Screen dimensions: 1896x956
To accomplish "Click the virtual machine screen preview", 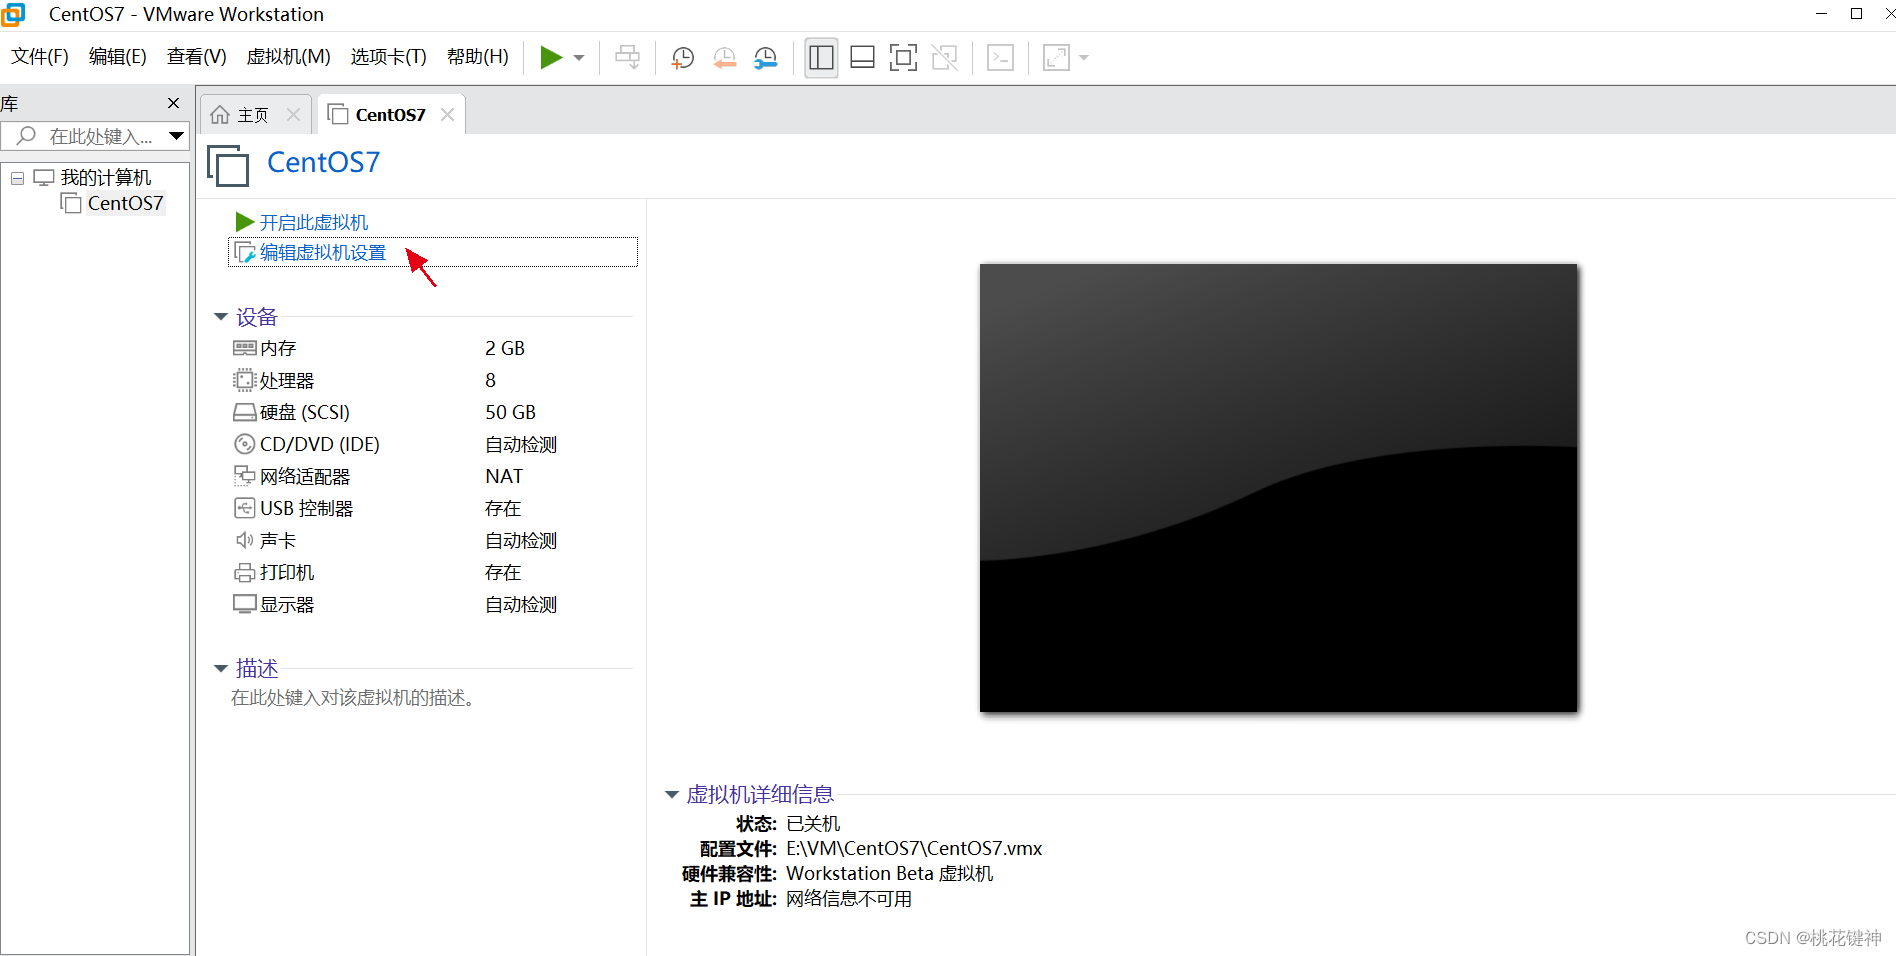I will pos(1278,488).
